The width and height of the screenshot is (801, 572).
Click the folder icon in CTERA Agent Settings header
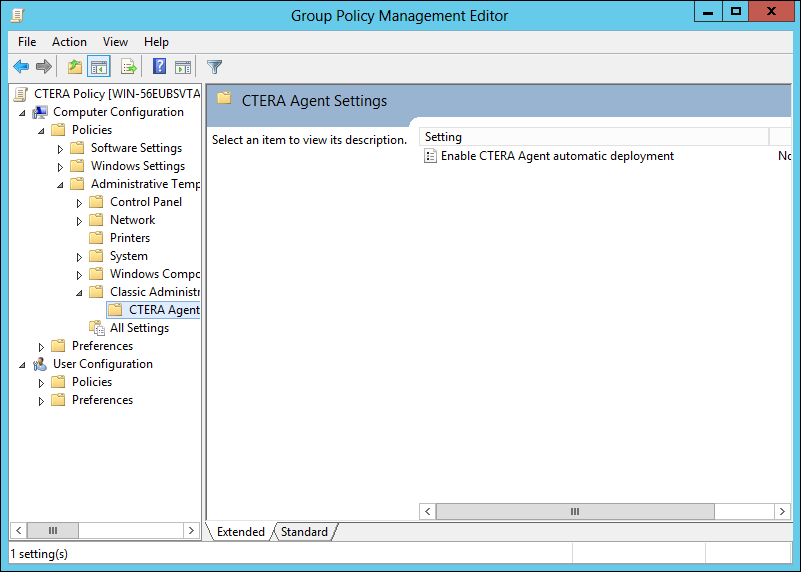(x=224, y=98)
